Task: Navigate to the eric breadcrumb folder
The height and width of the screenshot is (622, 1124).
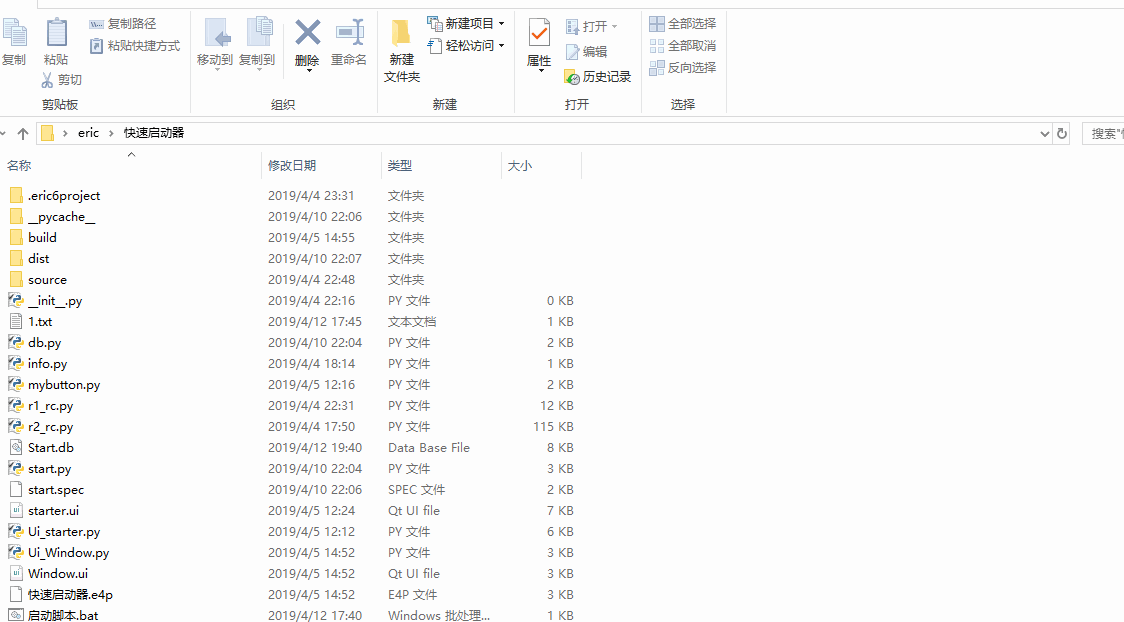Action: click(88, 132)
